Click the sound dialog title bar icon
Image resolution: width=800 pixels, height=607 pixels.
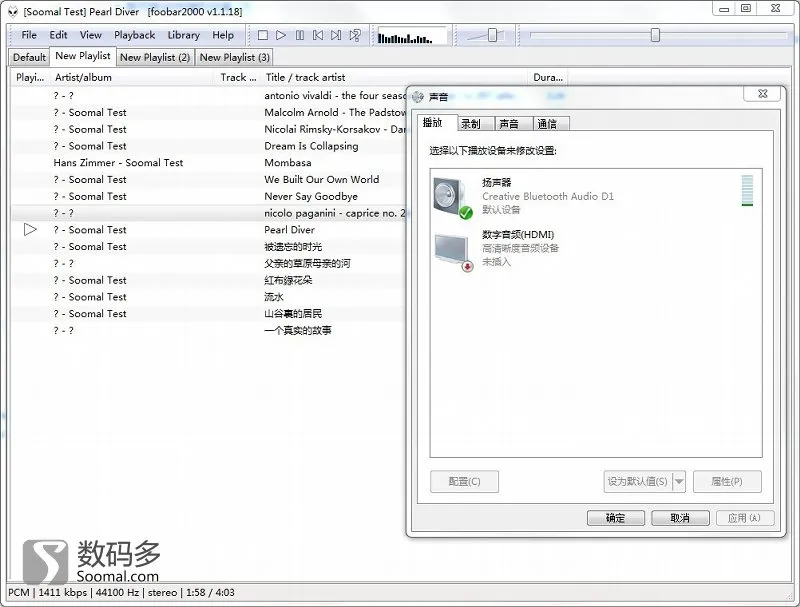click(x=418, y=96)
